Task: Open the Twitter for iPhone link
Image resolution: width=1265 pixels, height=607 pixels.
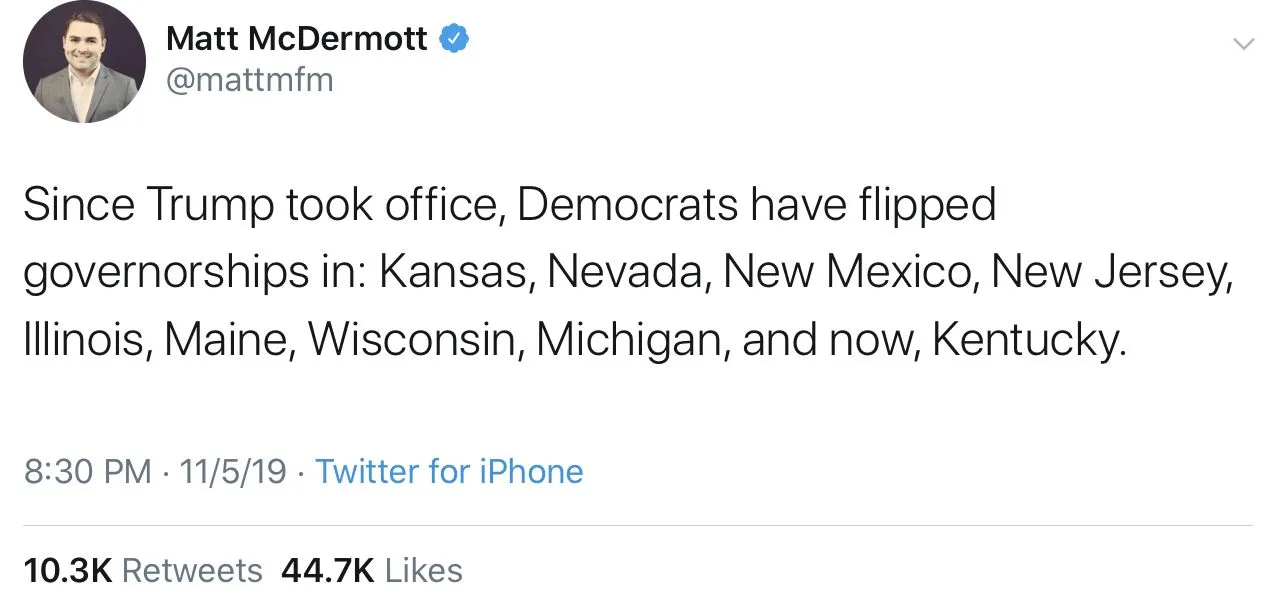Action: click(449, 471)
